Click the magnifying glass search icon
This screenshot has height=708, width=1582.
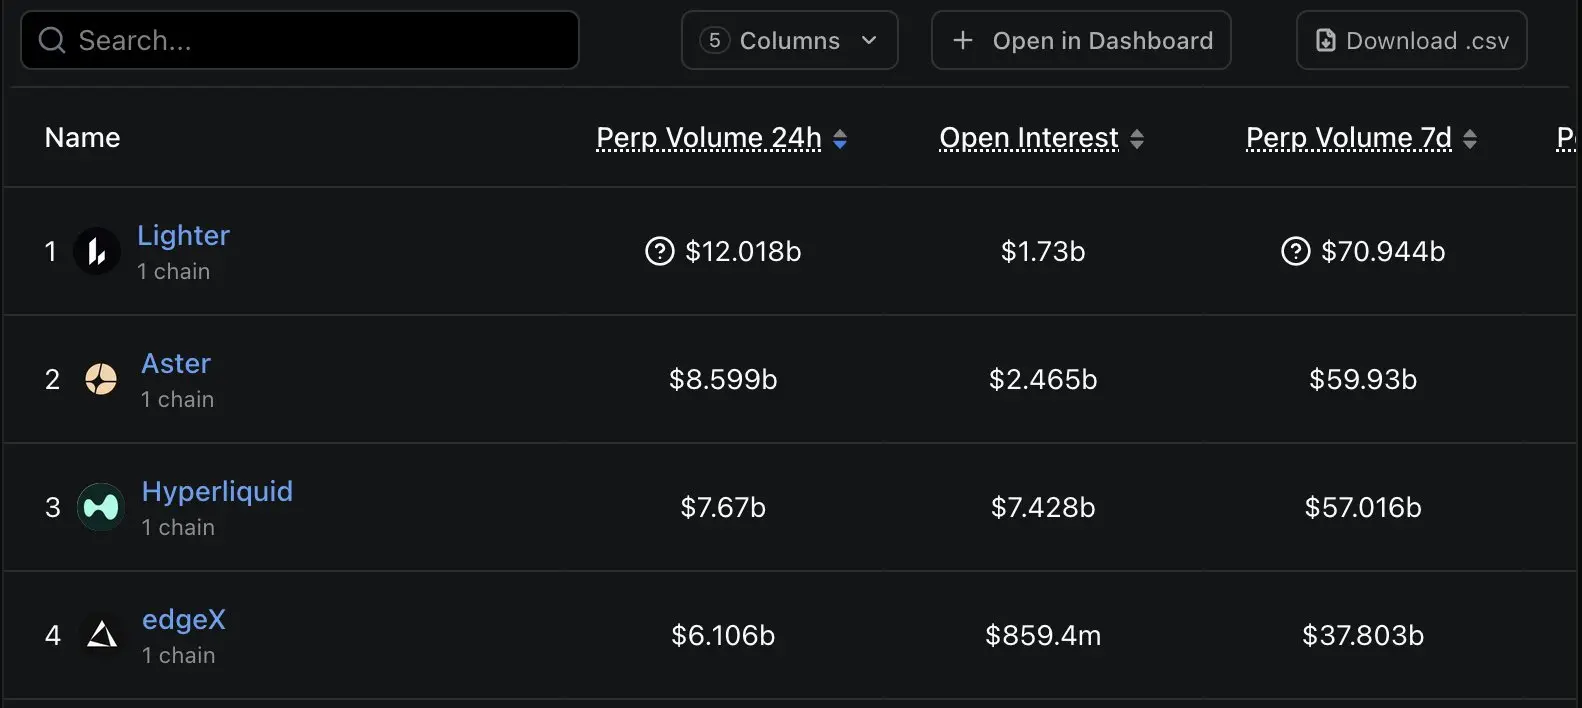[52, 40]
